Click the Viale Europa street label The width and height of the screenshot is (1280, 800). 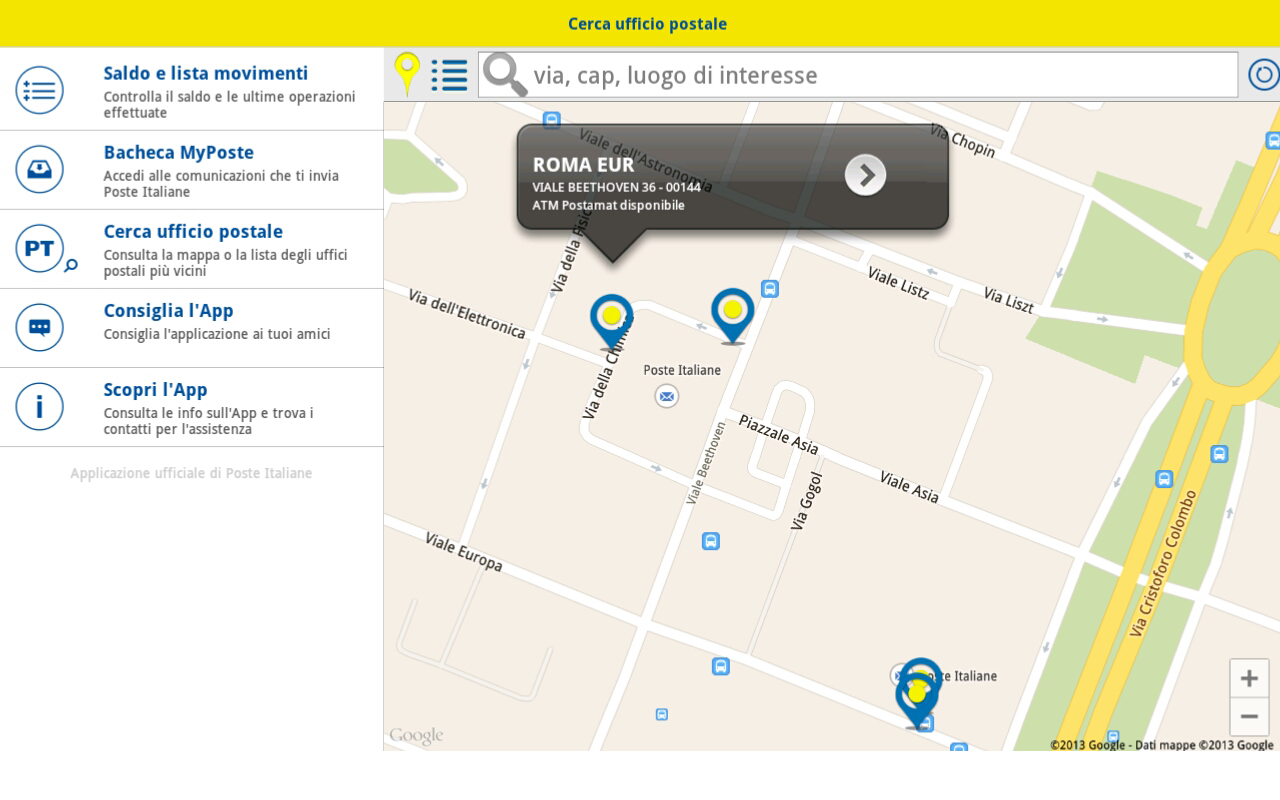tap(463, 552)
